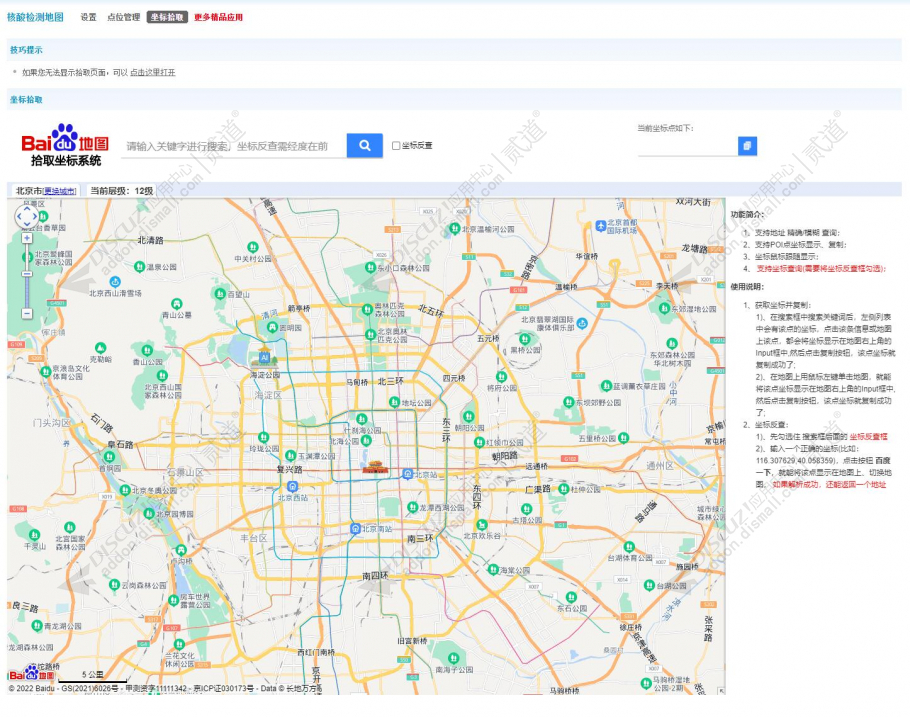Pan the map down with the arrow control
This screenshot has width=910, height=717.
coord(27,225)
